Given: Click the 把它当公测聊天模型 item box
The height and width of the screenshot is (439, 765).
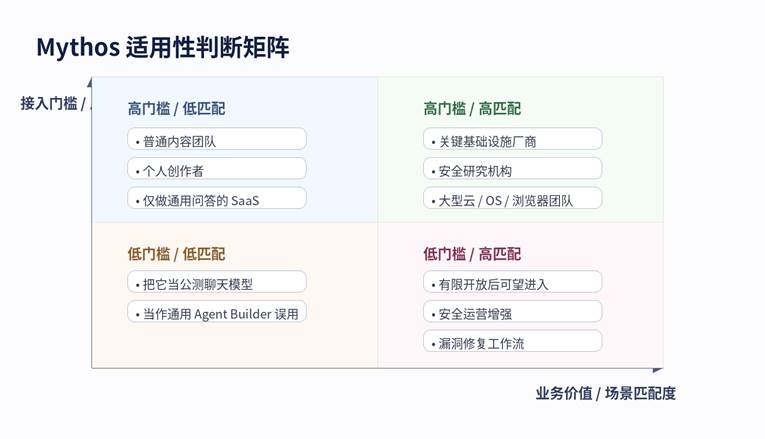Looking at the screenshot, I should click(217, 284).
